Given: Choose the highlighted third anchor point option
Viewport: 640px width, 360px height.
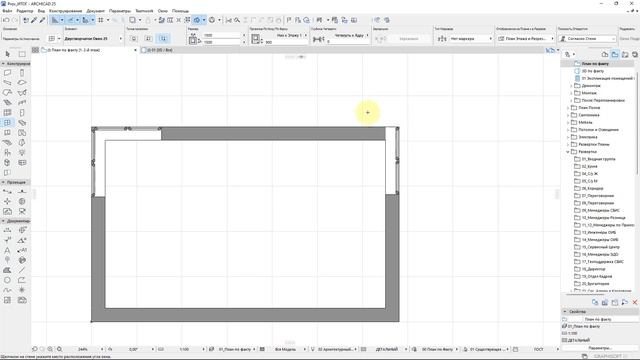Looking at the screenshot, I should (x=163, y=38).
